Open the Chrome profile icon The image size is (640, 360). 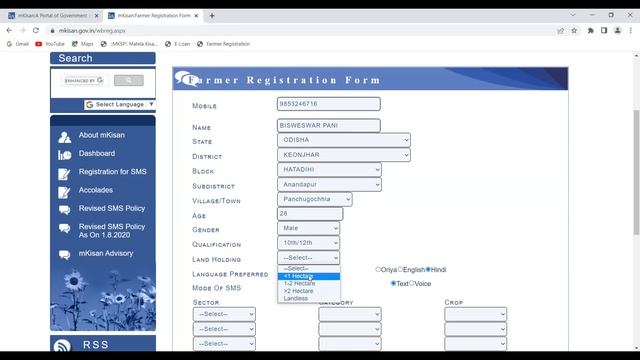[x=618, y=31]
